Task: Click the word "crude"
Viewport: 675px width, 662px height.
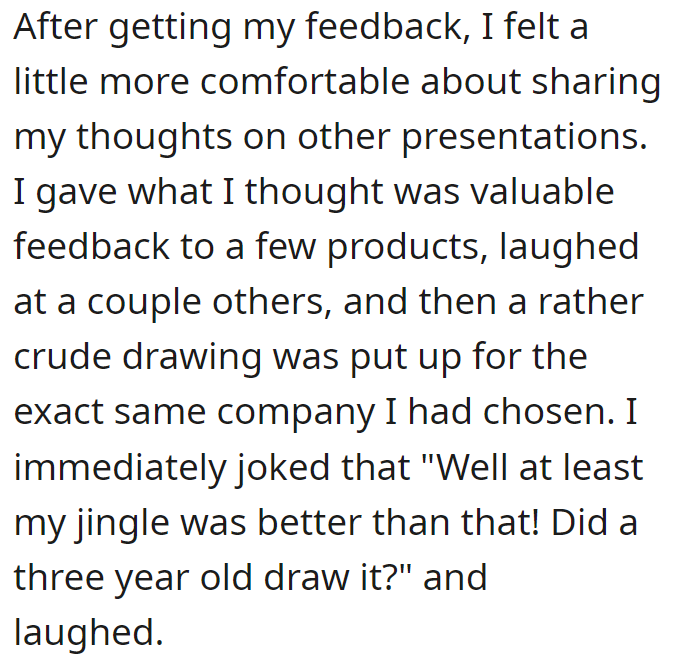Action: tap(62, 357)
